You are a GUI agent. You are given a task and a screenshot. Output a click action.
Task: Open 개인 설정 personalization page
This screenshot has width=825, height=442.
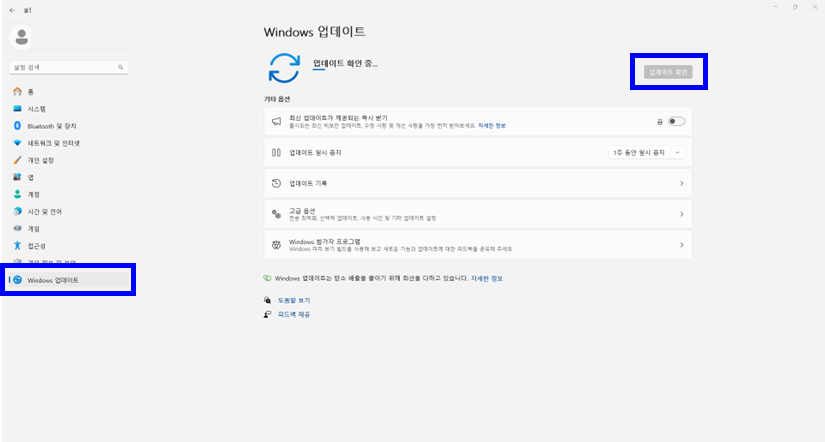(40, 160)
